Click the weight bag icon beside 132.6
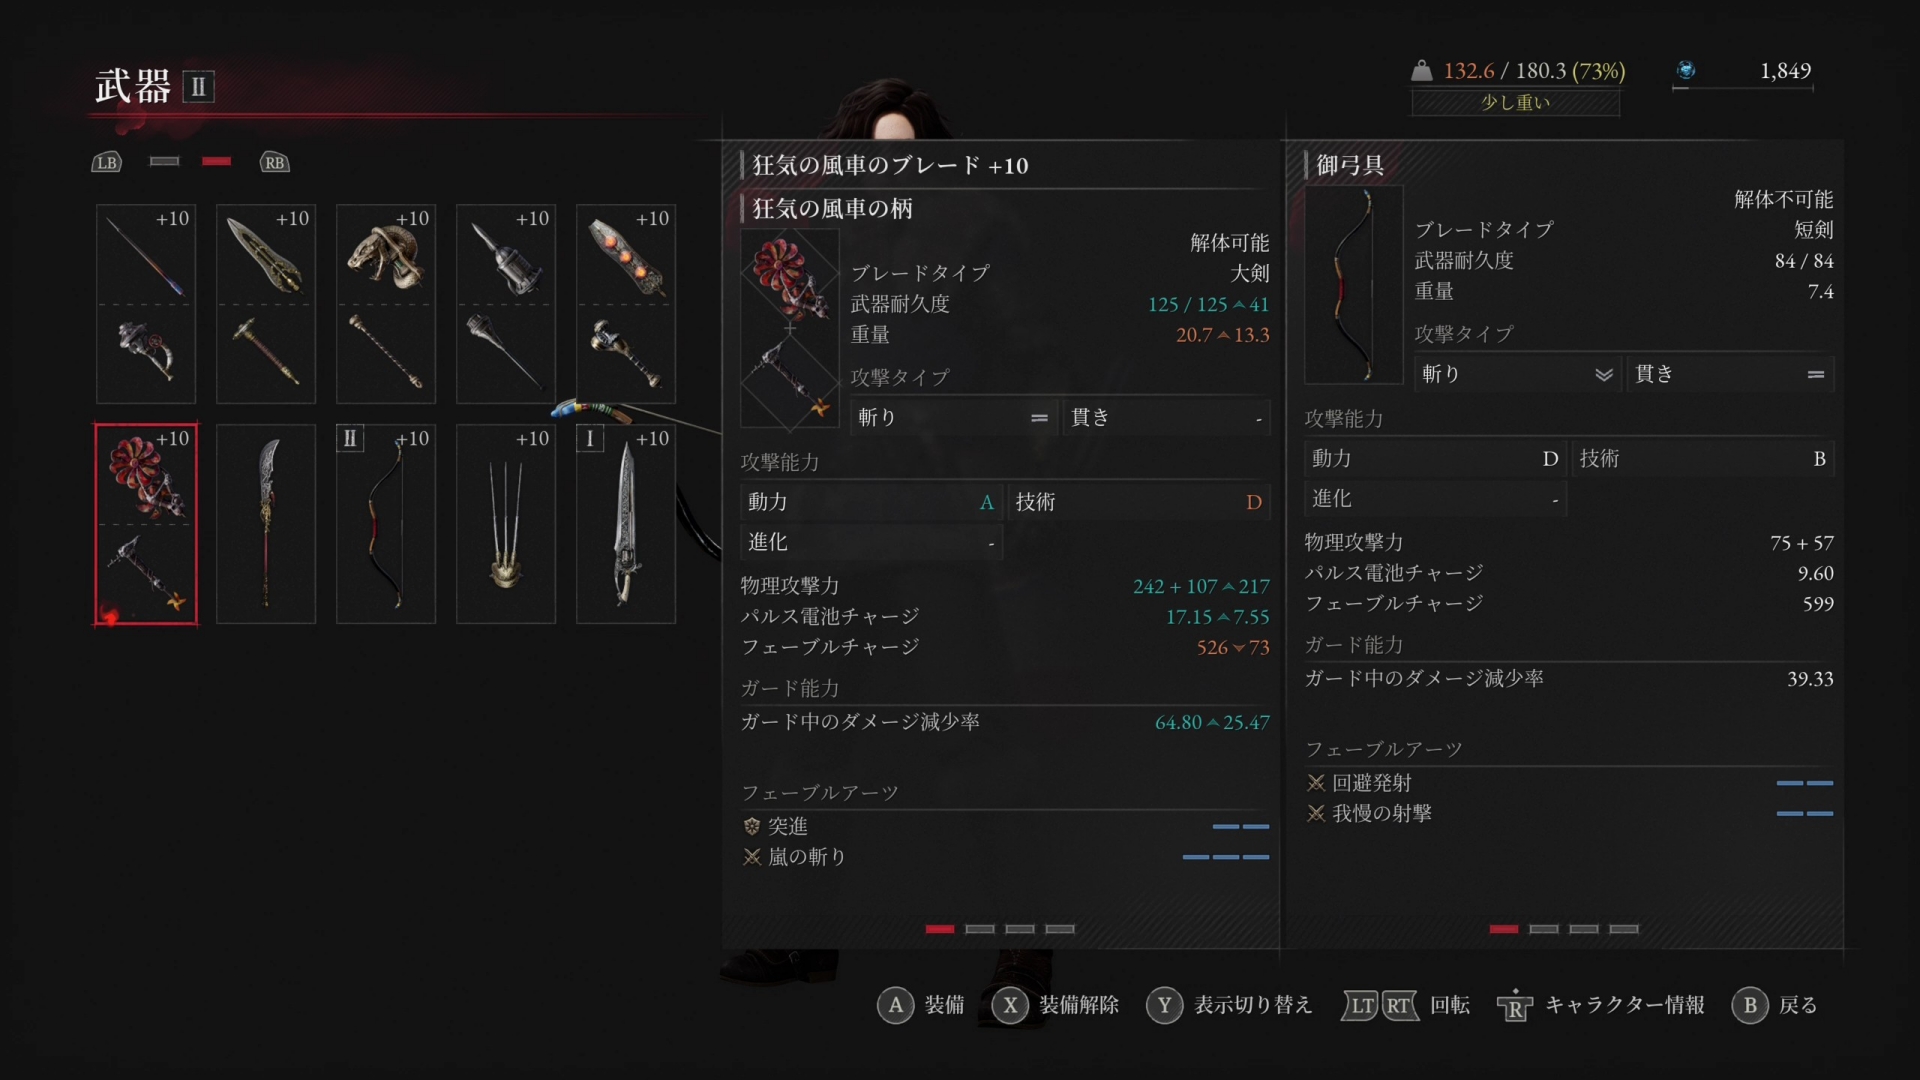Viewport: 1920px width, 1080px height. tap(1421, 70)
